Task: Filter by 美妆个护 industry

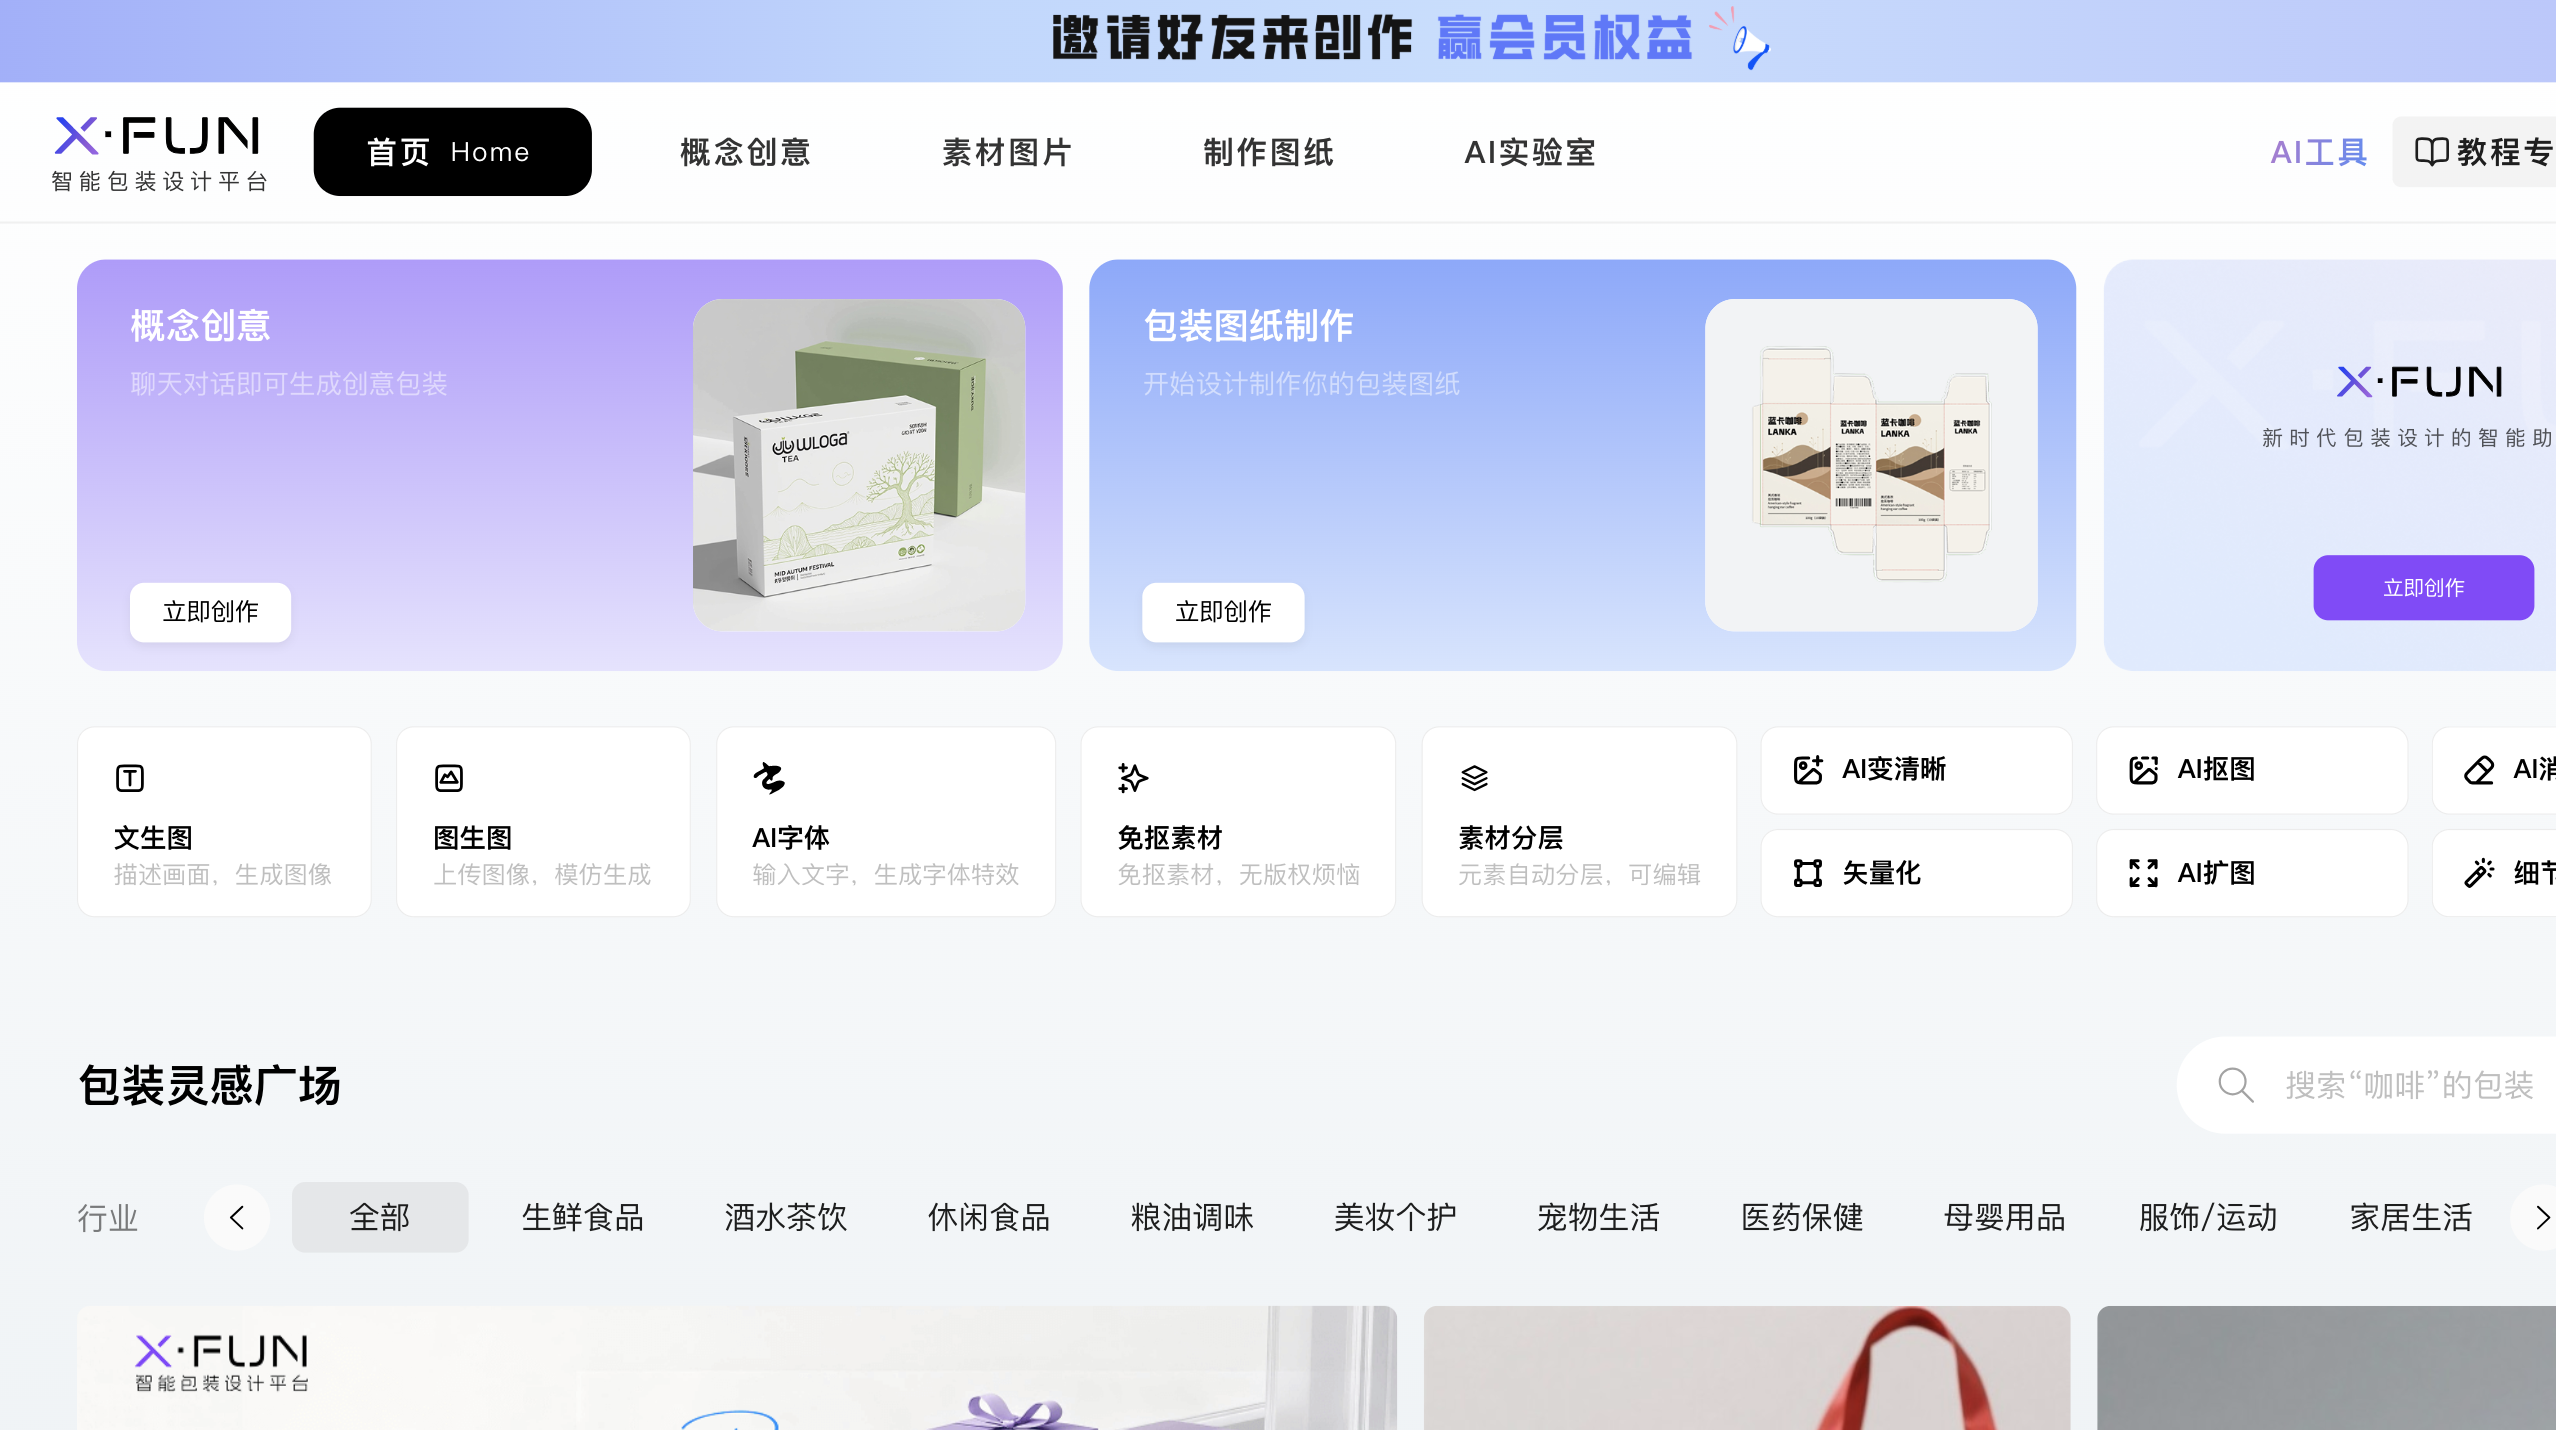Action: click(x=1394, y=1217)
